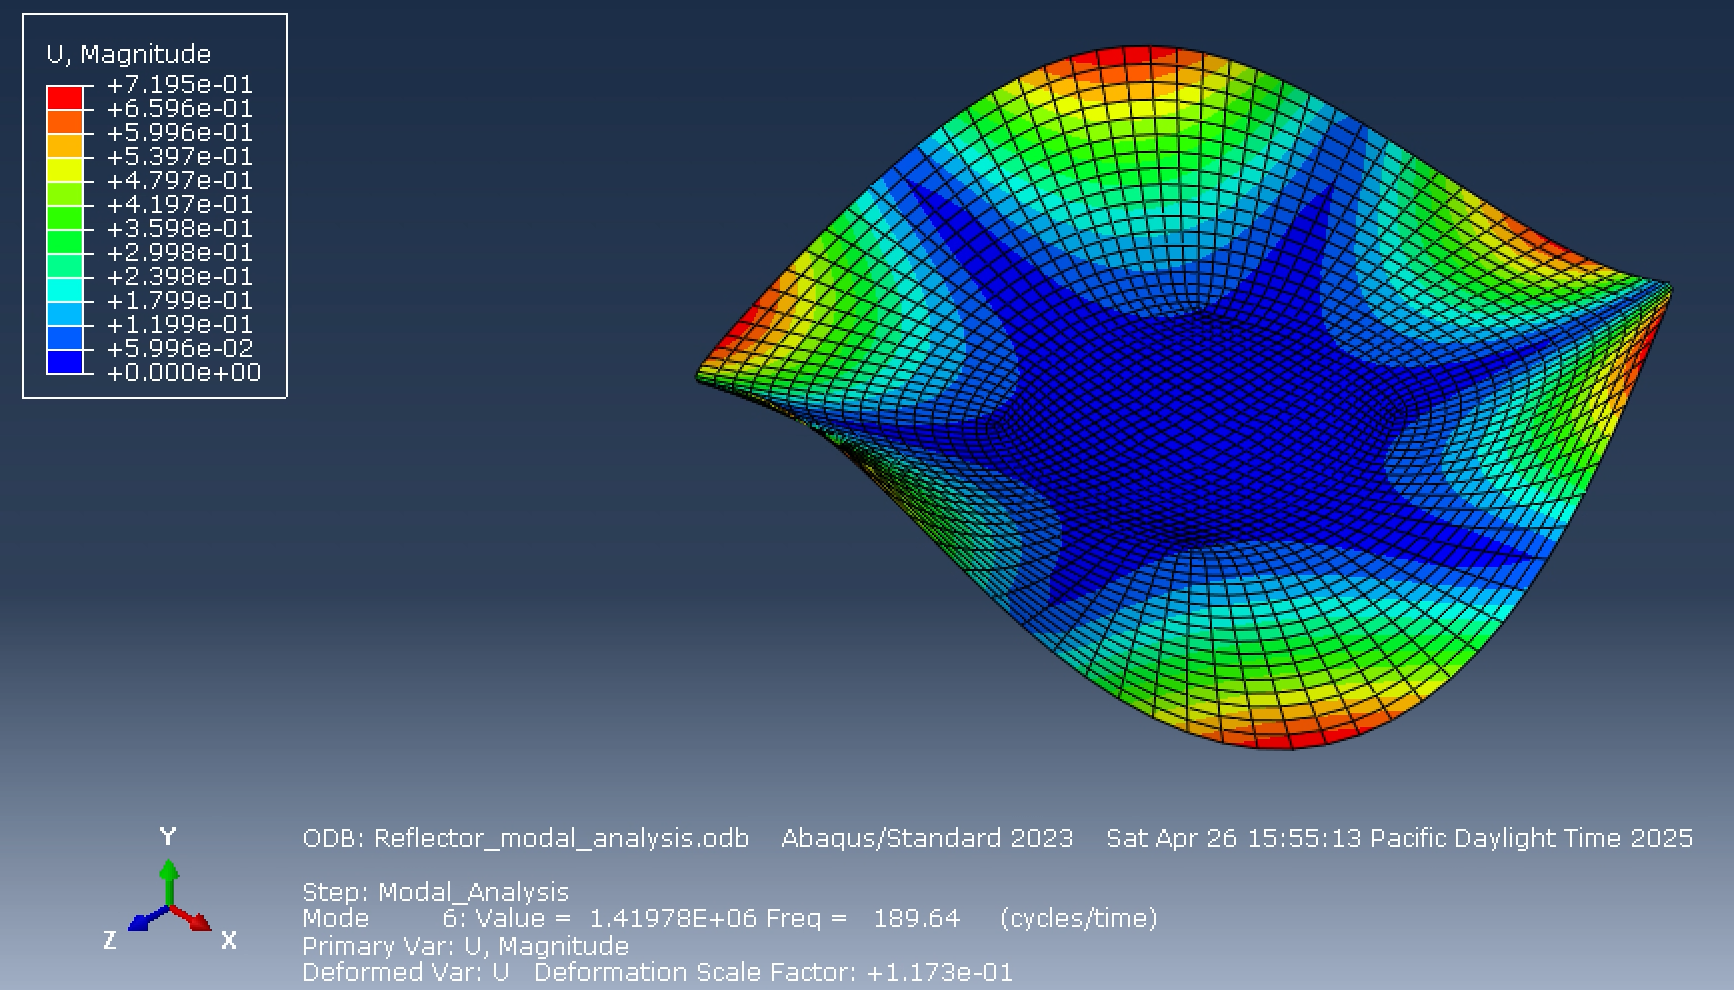Select the Mode 6 frequency text line
1734x990 pixels.
click(700, 917)
